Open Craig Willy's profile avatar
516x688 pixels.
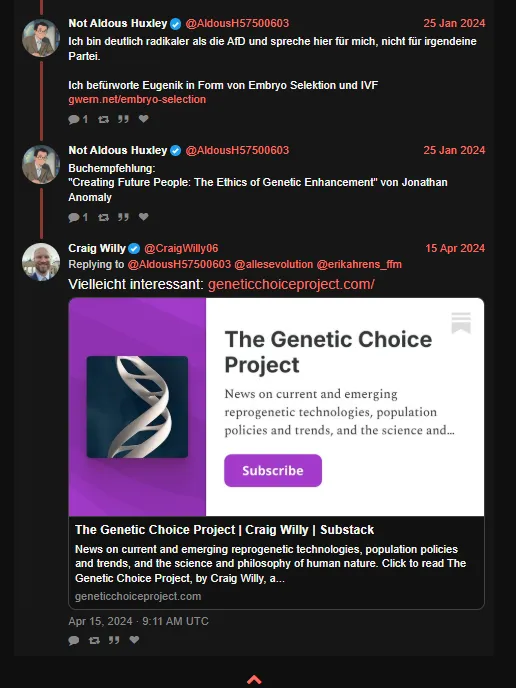pos(41,262)
